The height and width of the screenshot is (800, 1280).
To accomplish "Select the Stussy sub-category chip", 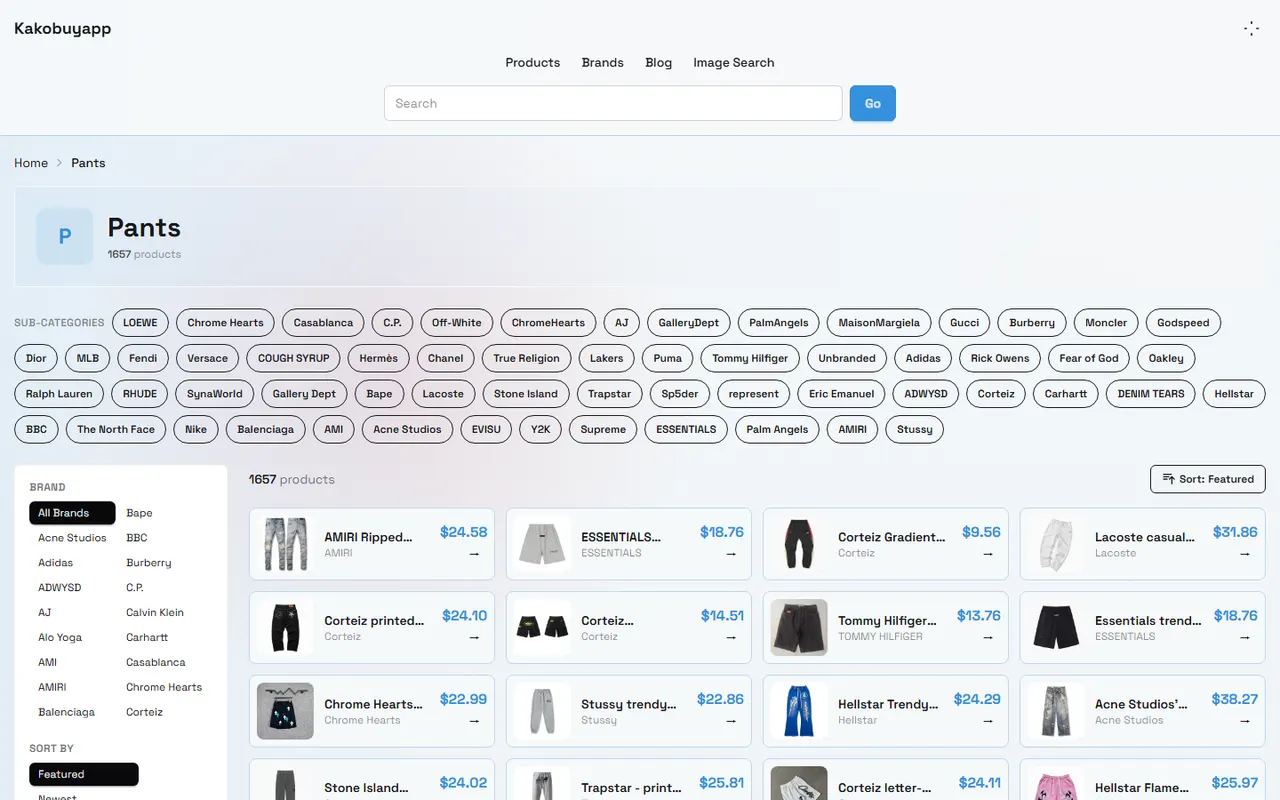I will point(915,429).
